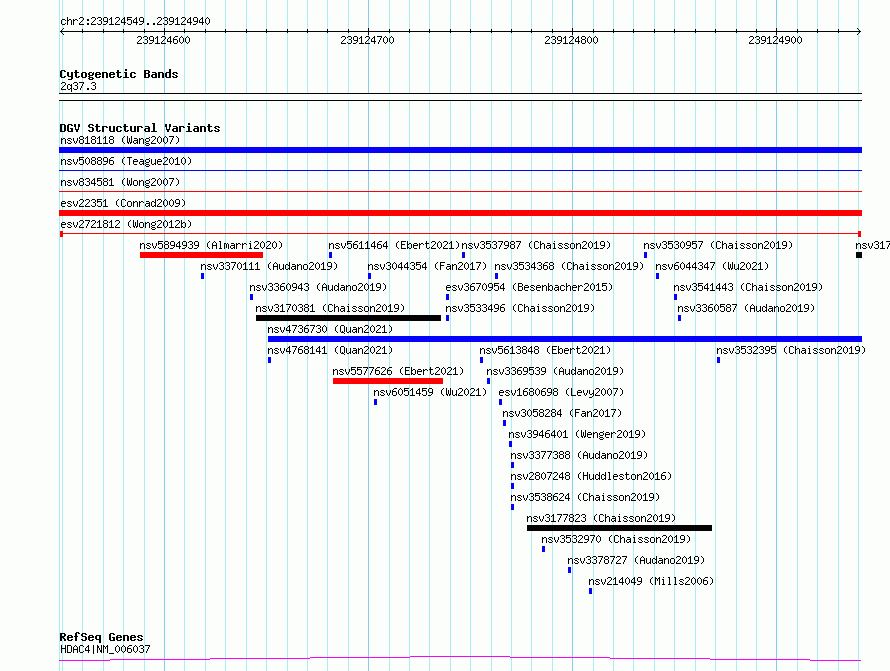Click the black bar under nsv3177823
The width and height of the screenshot is (890, 671).
tap(619, 528)
